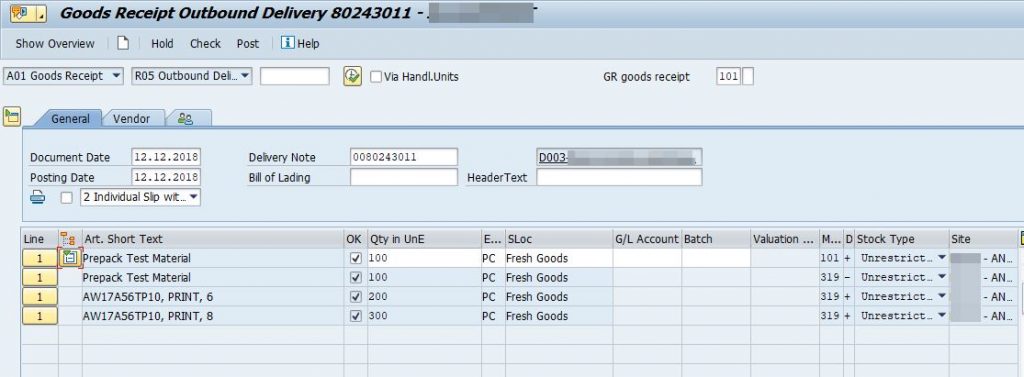Image resolution: width=1024 pixels, height=377 pixels.
Task: Open the A01 Goods Receipt dropdown
Action: point(63,76)
